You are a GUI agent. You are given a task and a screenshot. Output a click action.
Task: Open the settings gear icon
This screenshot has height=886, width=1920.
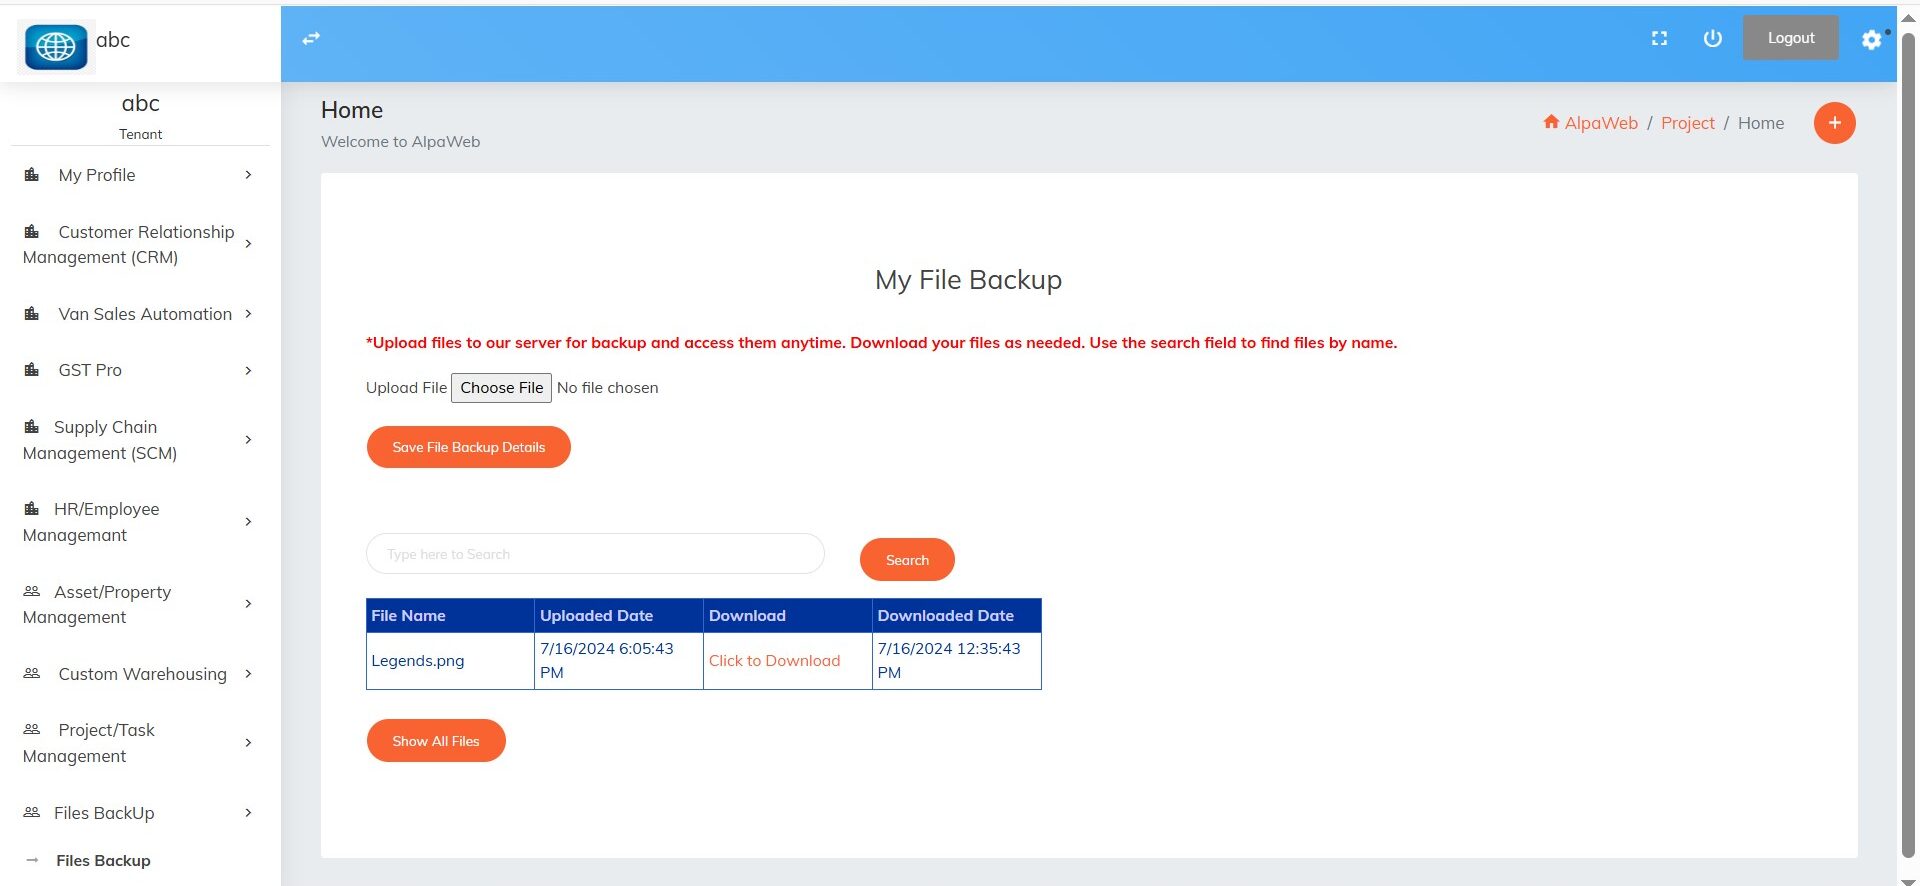1871,39
